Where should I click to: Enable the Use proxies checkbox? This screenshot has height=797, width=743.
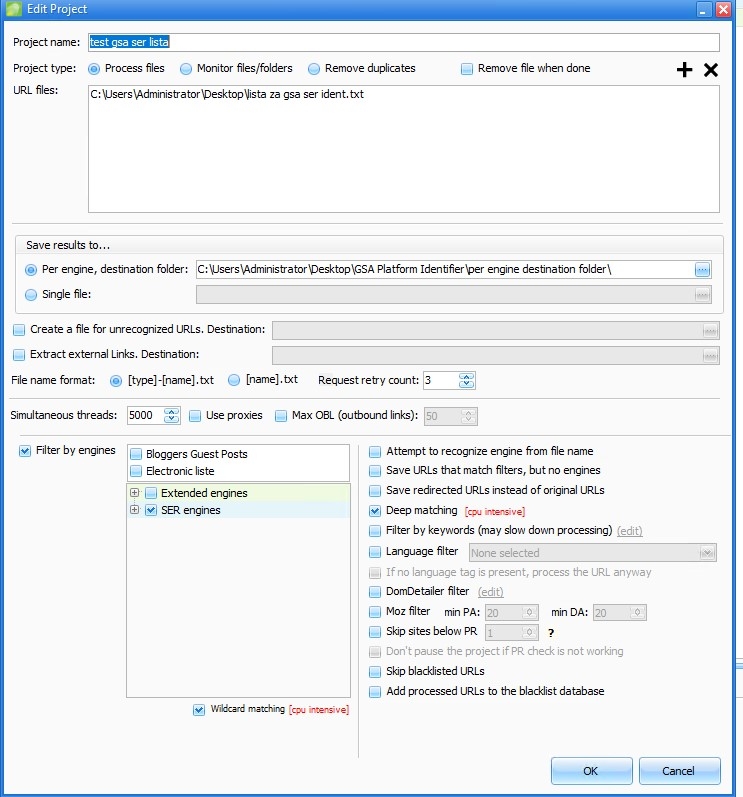pos(196,415)
